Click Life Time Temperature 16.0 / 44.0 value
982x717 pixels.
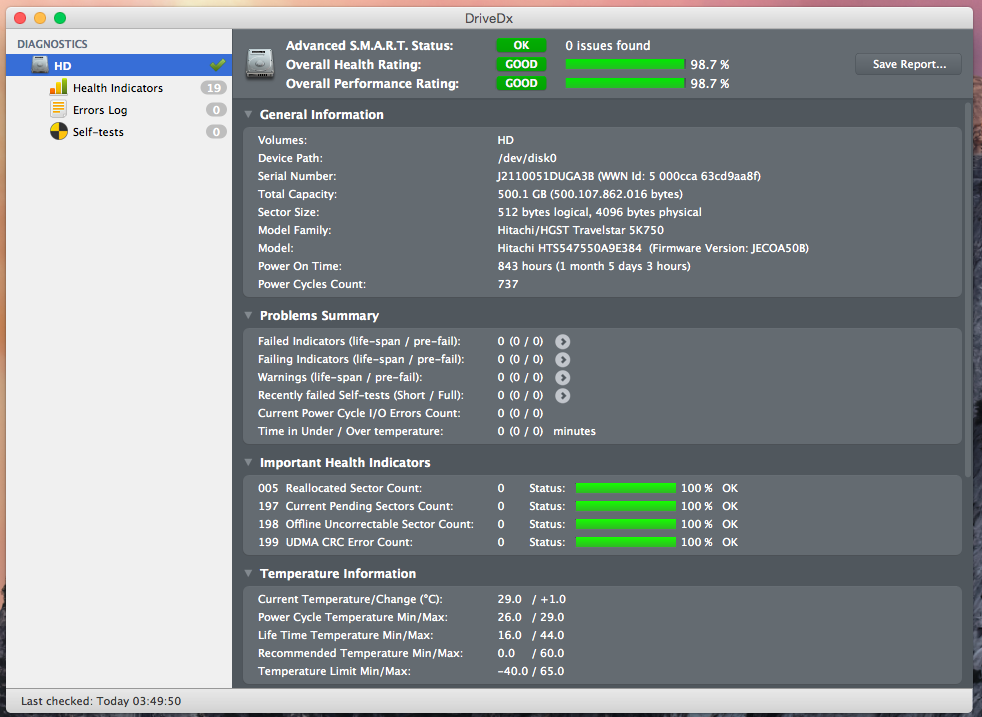pos(530,635)
